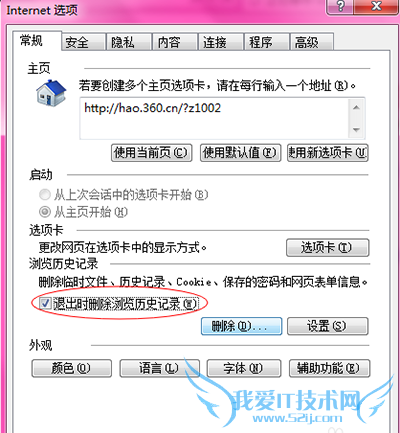Open browsing history 设置 button

328,326
